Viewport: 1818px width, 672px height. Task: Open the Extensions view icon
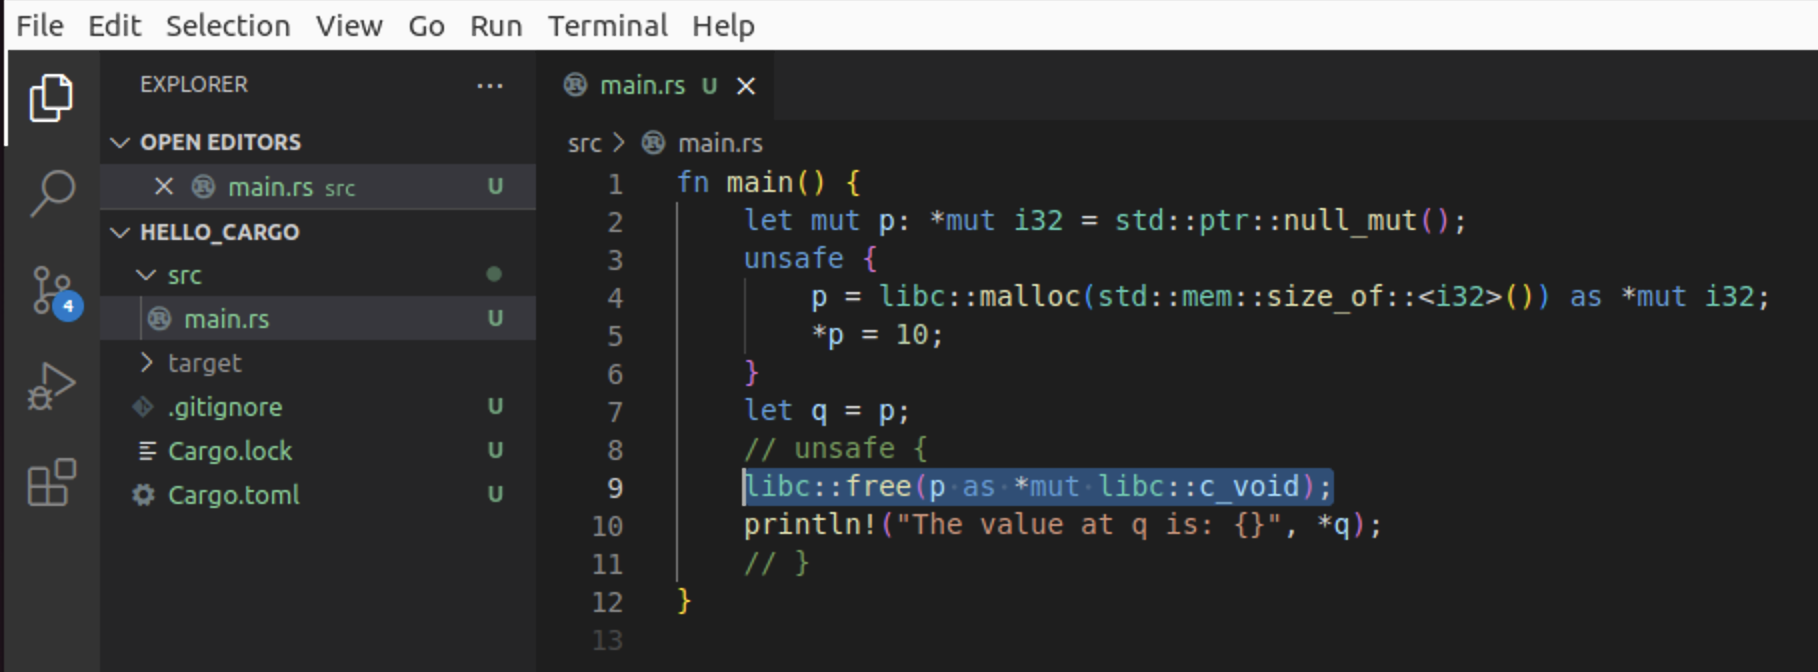coord(52,482)
